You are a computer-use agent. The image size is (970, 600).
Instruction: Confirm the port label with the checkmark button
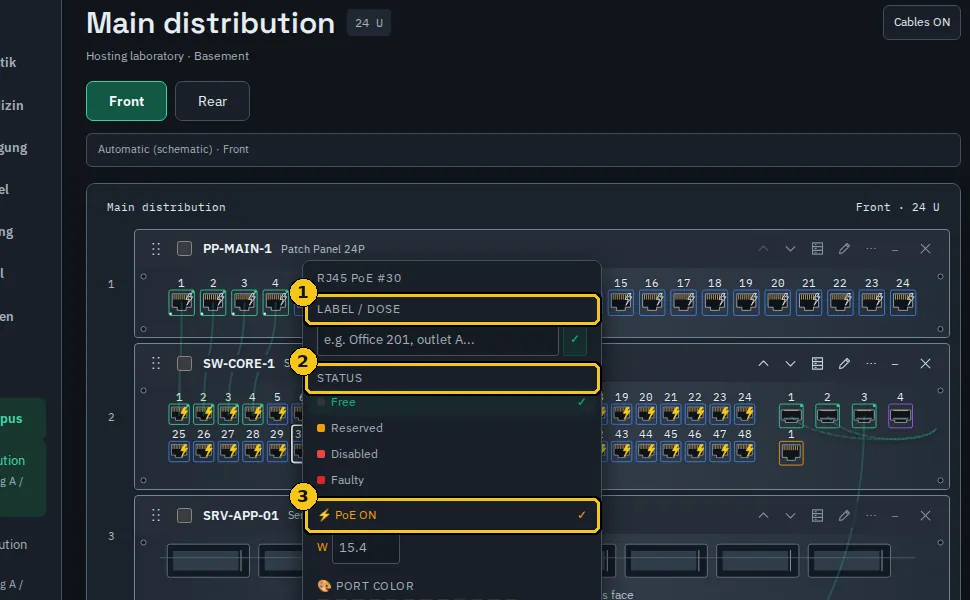tap(575, 340)
